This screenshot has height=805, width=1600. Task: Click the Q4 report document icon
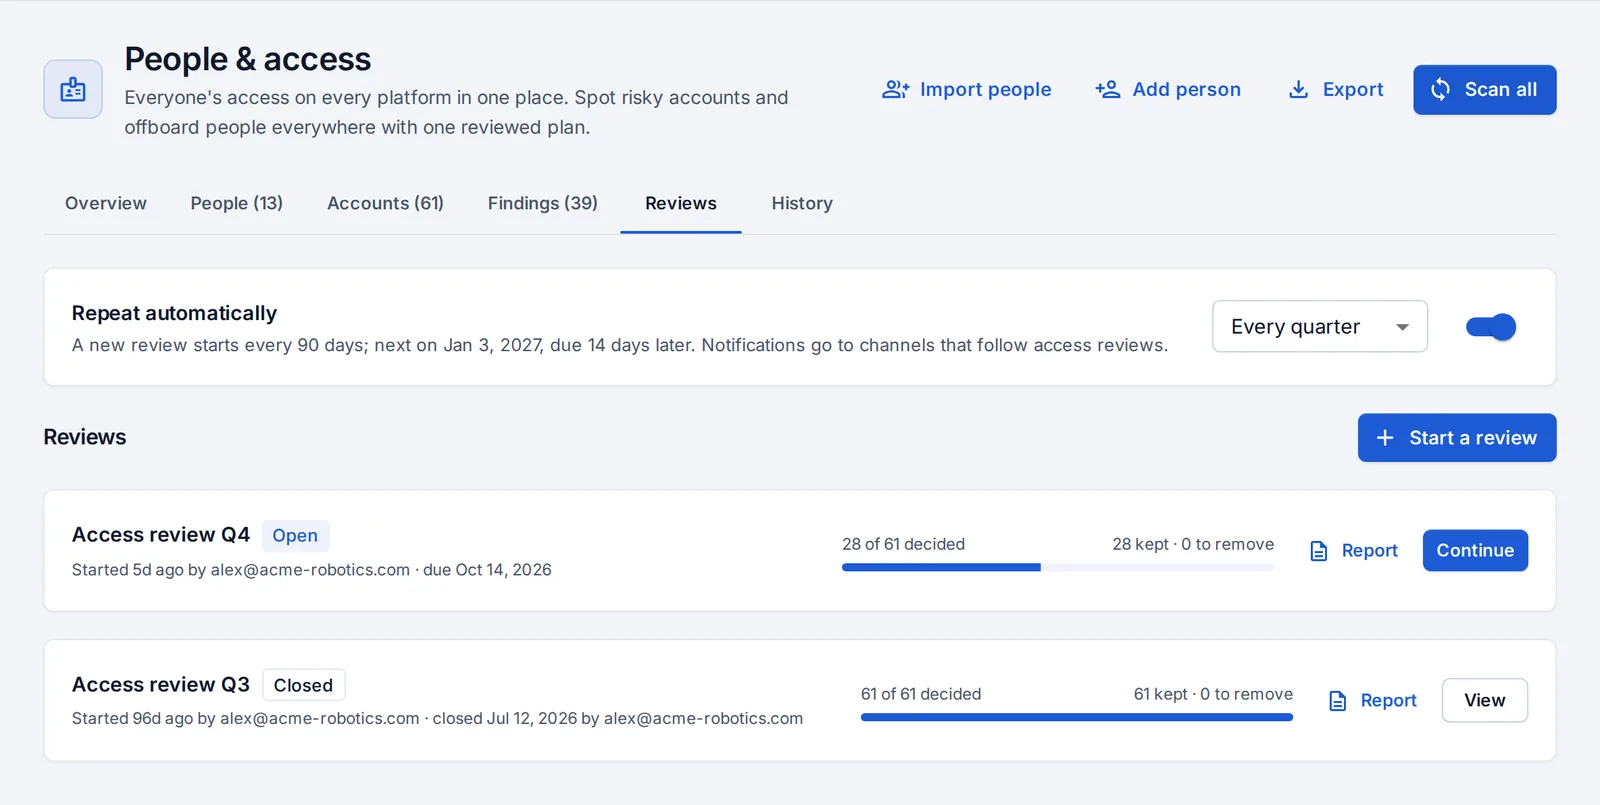(x=1319, y=551)
